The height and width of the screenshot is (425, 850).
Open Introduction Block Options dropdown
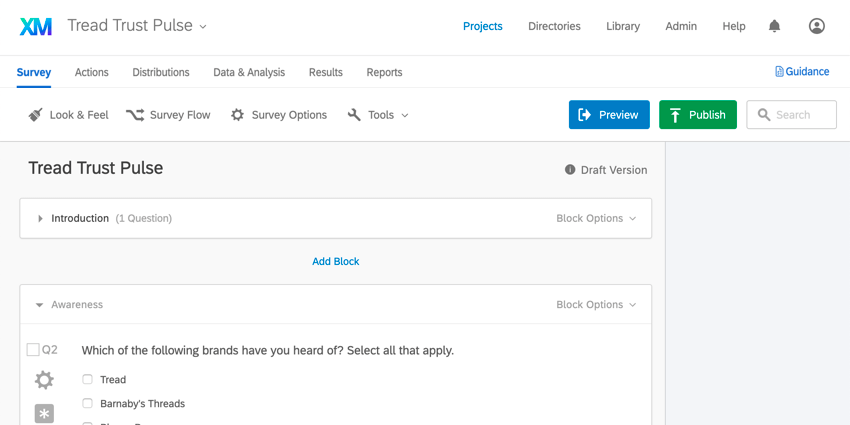pos(596,218)
